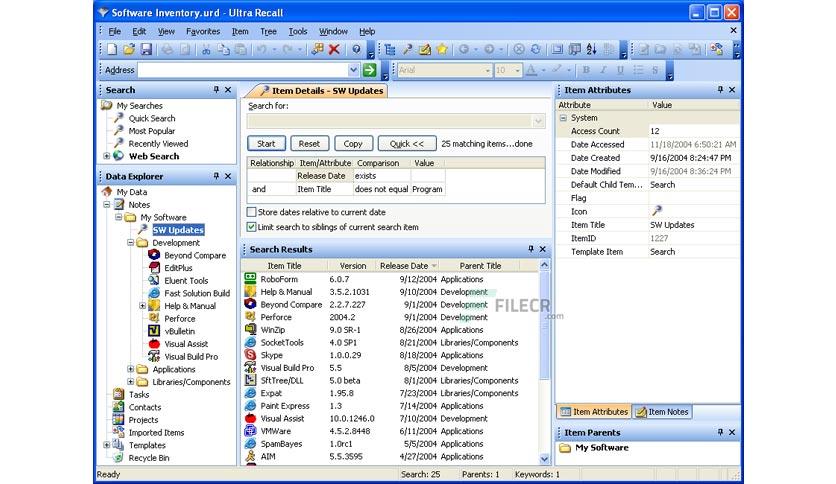Click the Web Search globe icon
Viewport: 836px width, 484px height.
[118, 156]
